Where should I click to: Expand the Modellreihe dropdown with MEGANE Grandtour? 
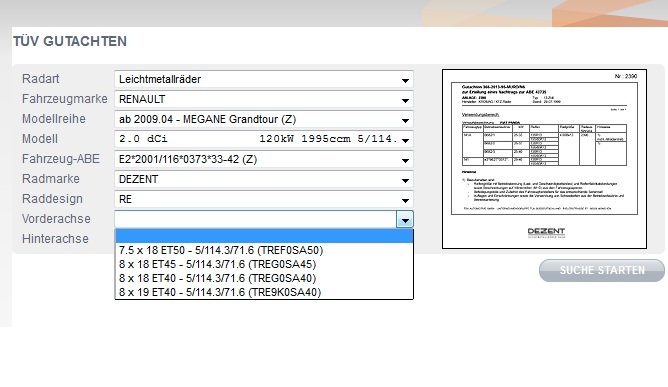pyautogui.click(x=264, y=119)
